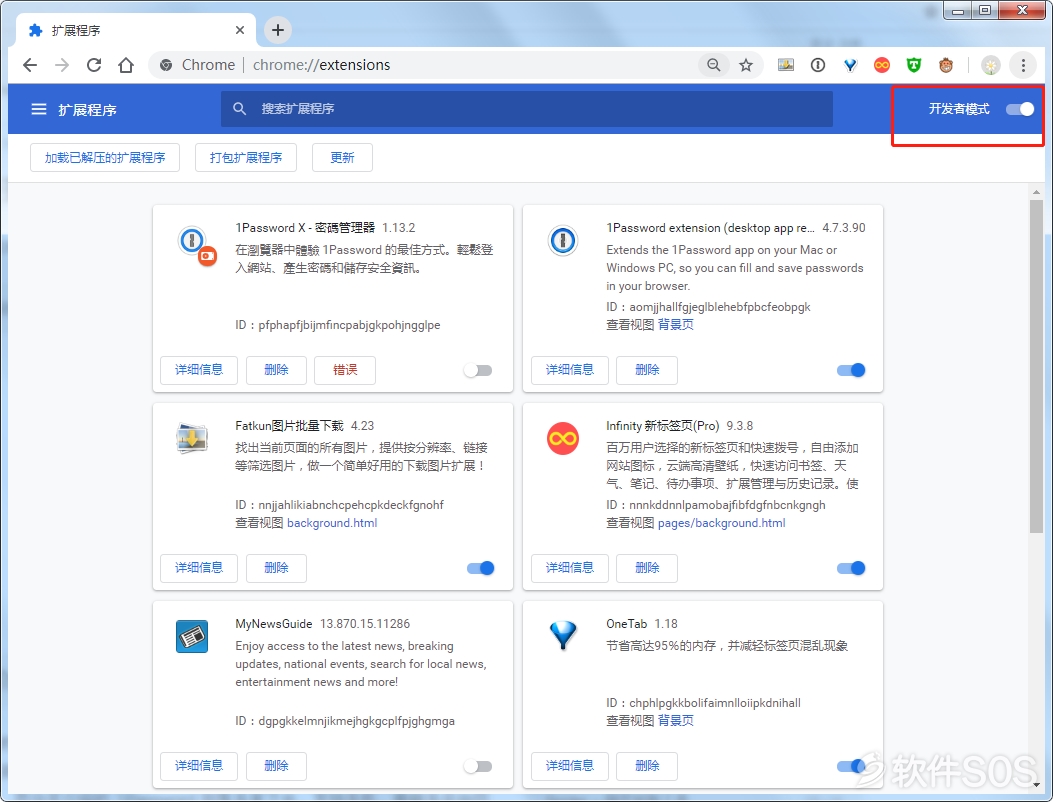Viewport: 1053px width, 802px height.
Task: Open details for Fatkun extension
Action: tap(199, 568)
